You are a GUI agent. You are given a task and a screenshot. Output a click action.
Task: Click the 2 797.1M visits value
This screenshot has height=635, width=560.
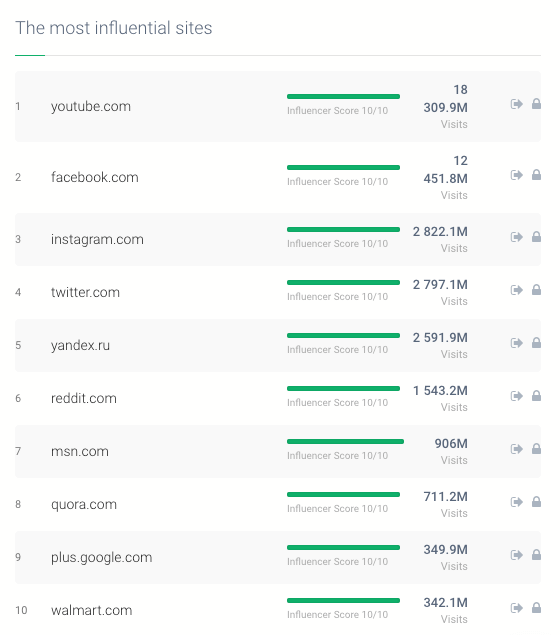tap(440, 285)
